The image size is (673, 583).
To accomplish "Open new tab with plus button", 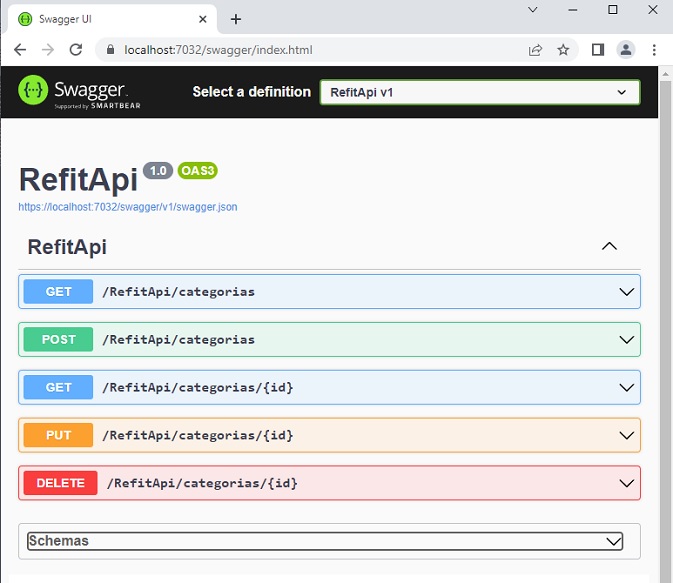I will 236,19.
